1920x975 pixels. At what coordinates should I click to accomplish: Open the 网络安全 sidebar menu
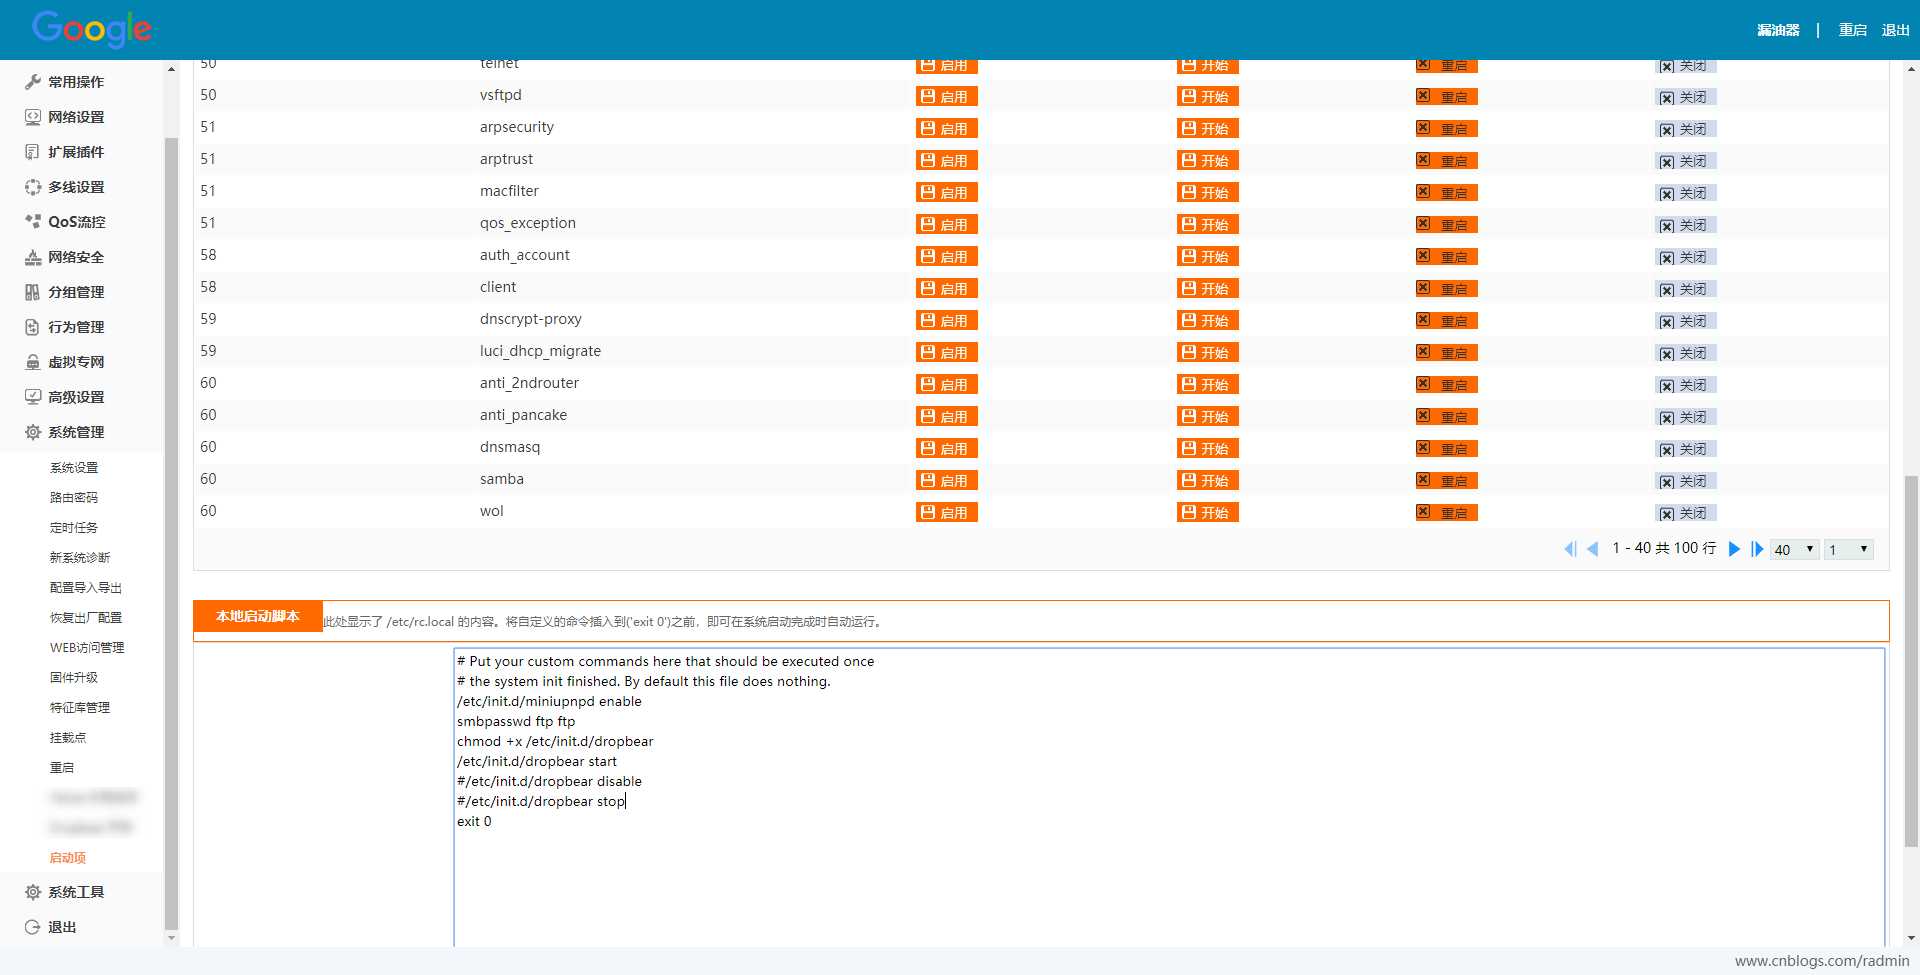click(x=76, y=257)
